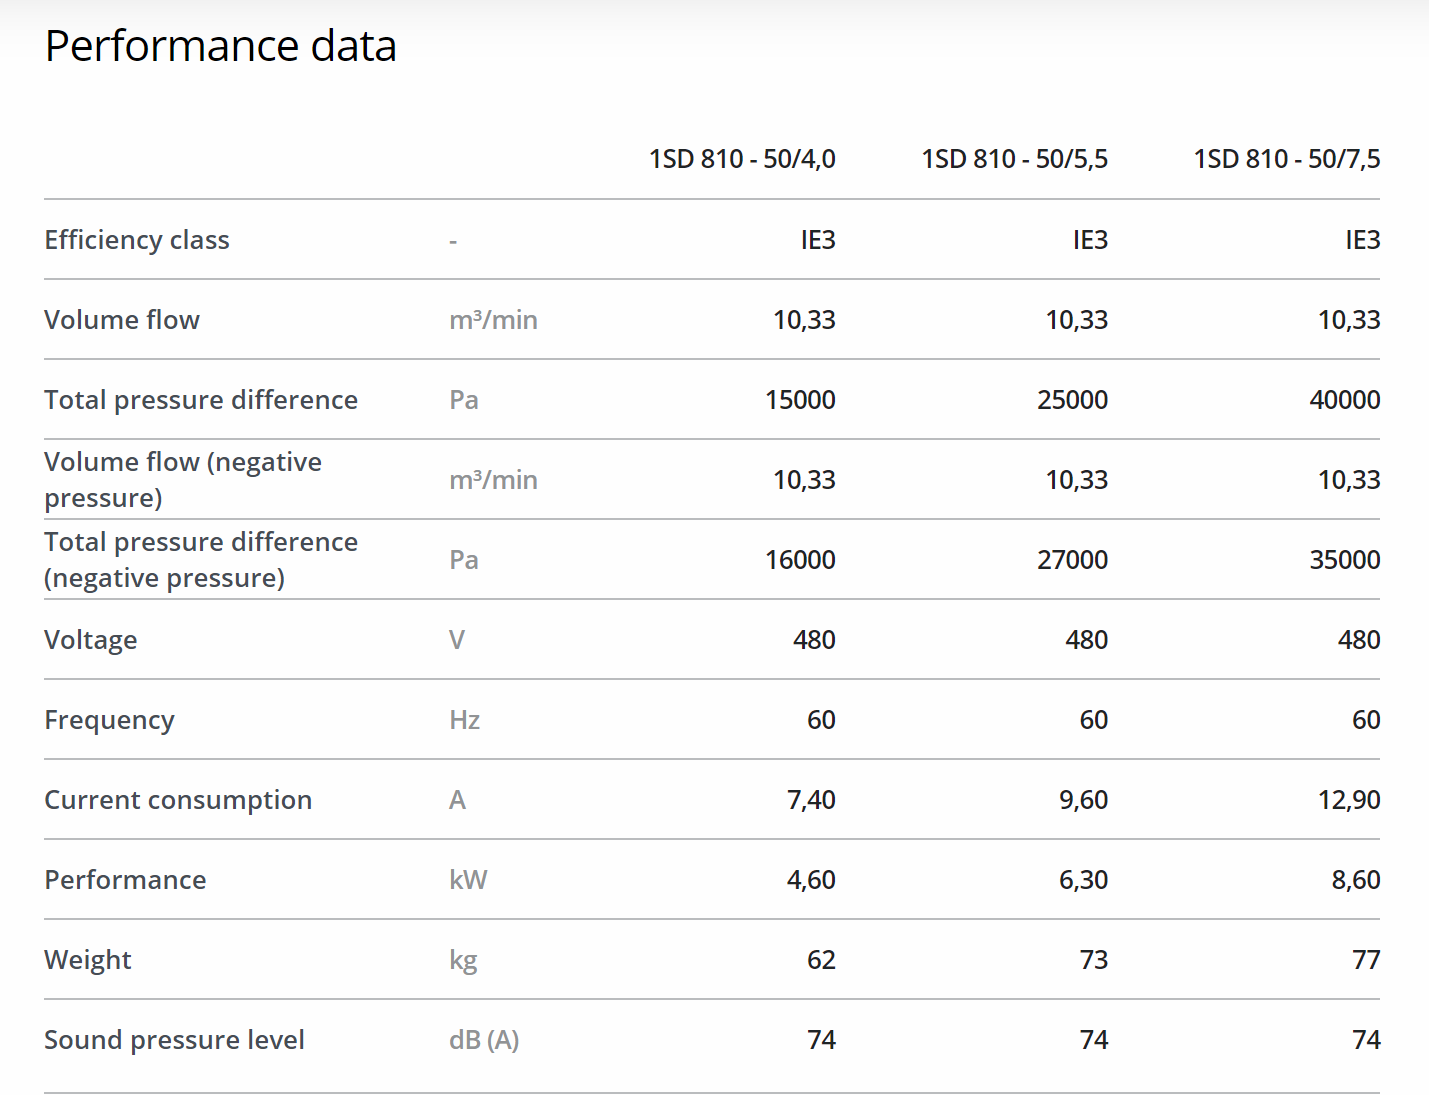Click the Performance data heading

tap(221, 46)
